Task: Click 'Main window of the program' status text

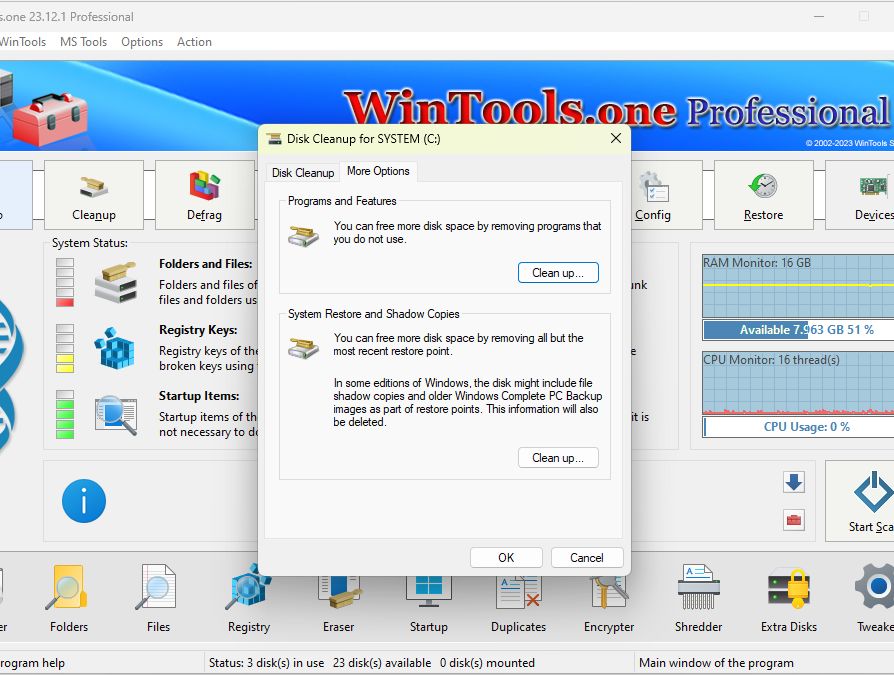Action: pos(716,663)
